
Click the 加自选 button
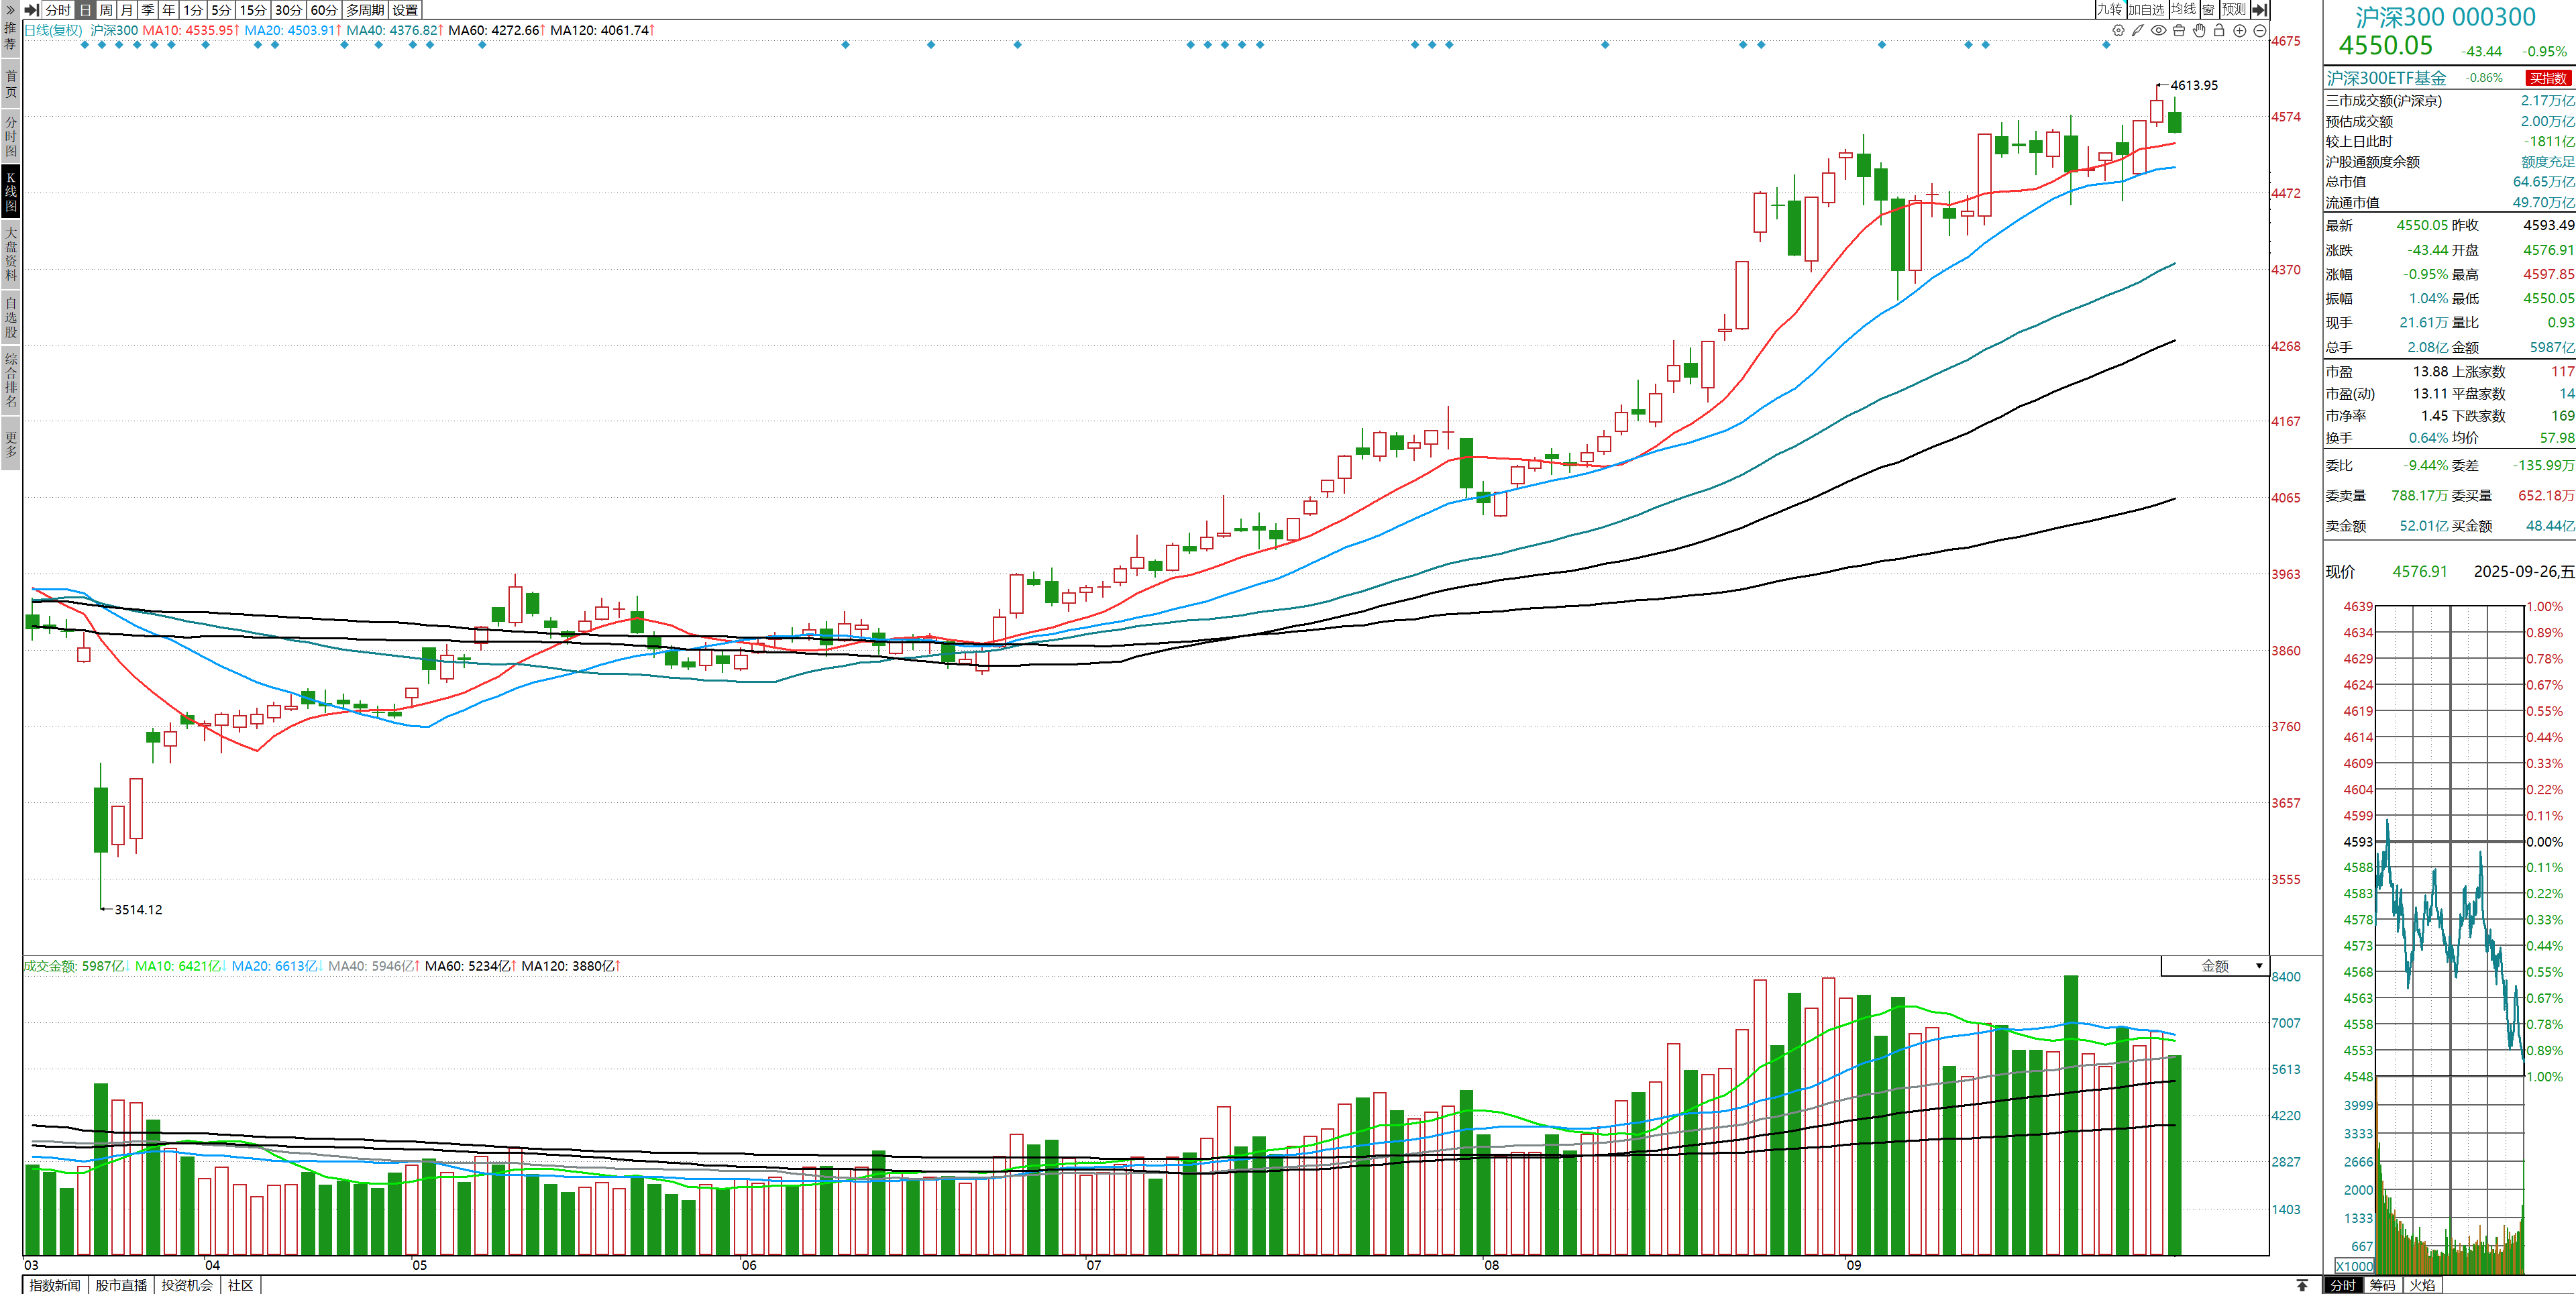(x=2146, y=10)
